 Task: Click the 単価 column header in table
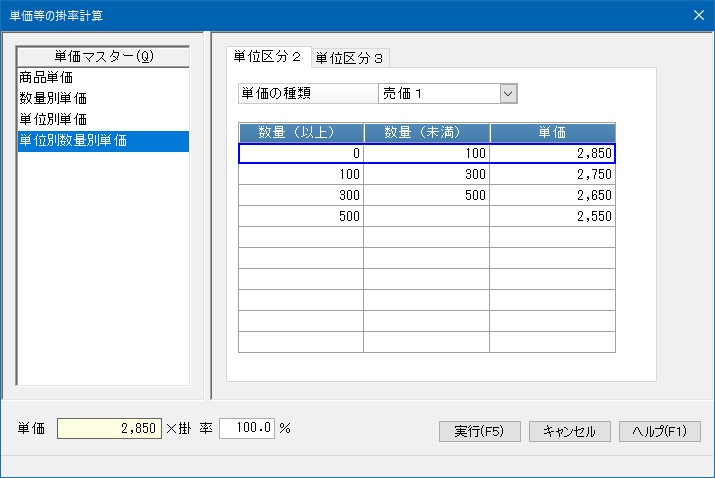pyautogui.click(x=552, y=132)
